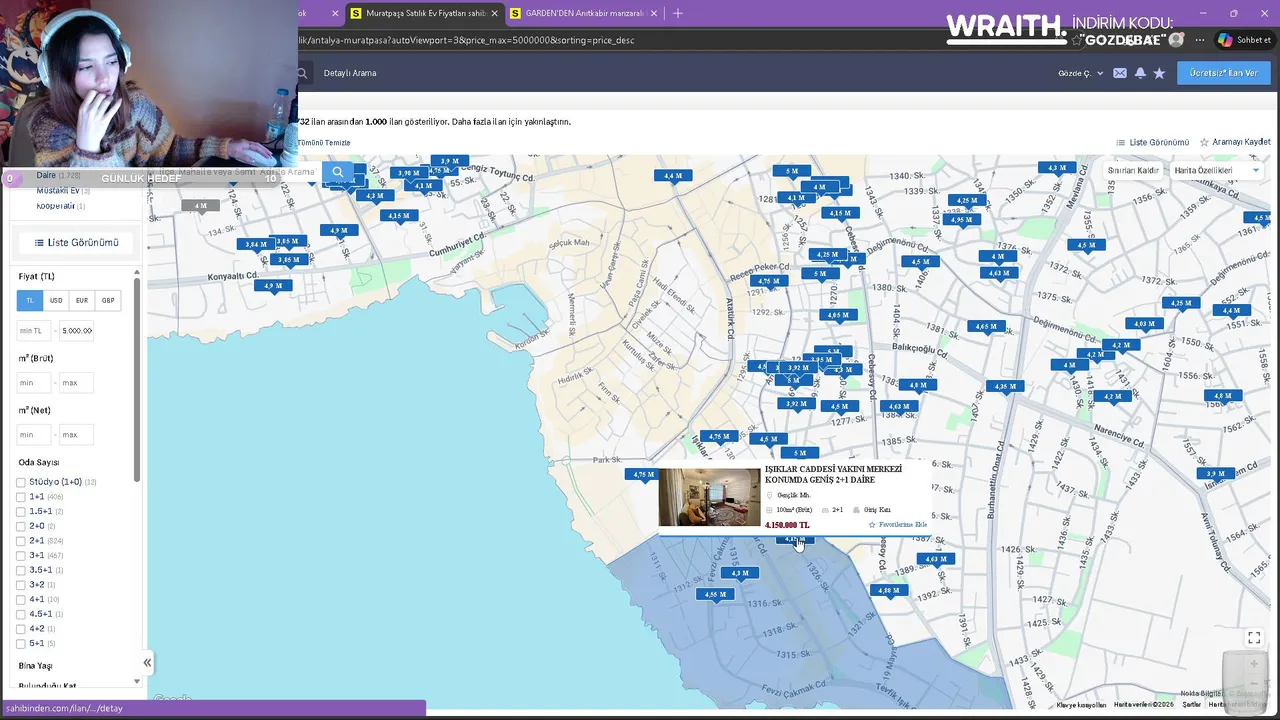The height and width of the screenshot is (720, 1280).
Task: Select the 4,03 M price marker
Action: pyautogui.click(x=1144, y=323)
